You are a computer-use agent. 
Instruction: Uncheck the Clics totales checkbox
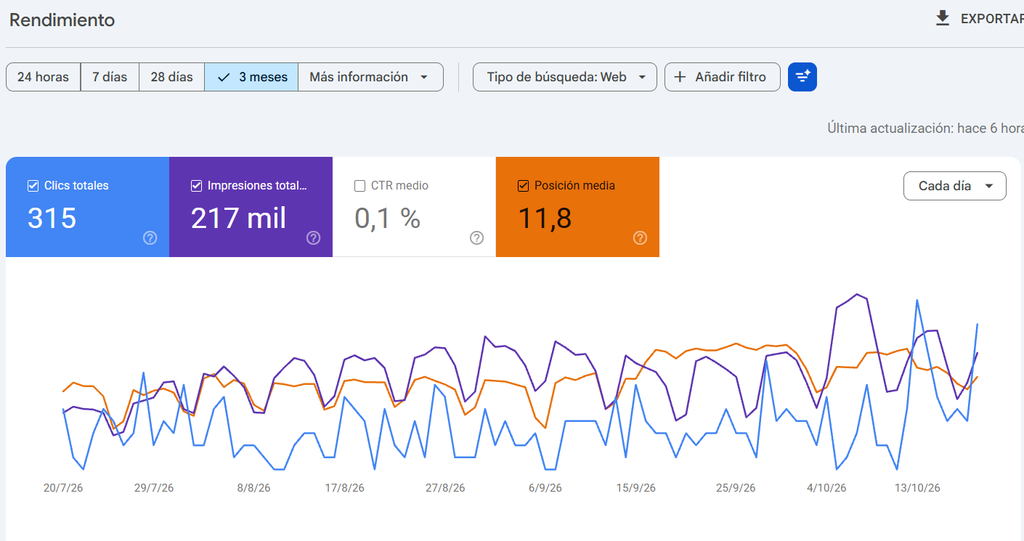33,186
